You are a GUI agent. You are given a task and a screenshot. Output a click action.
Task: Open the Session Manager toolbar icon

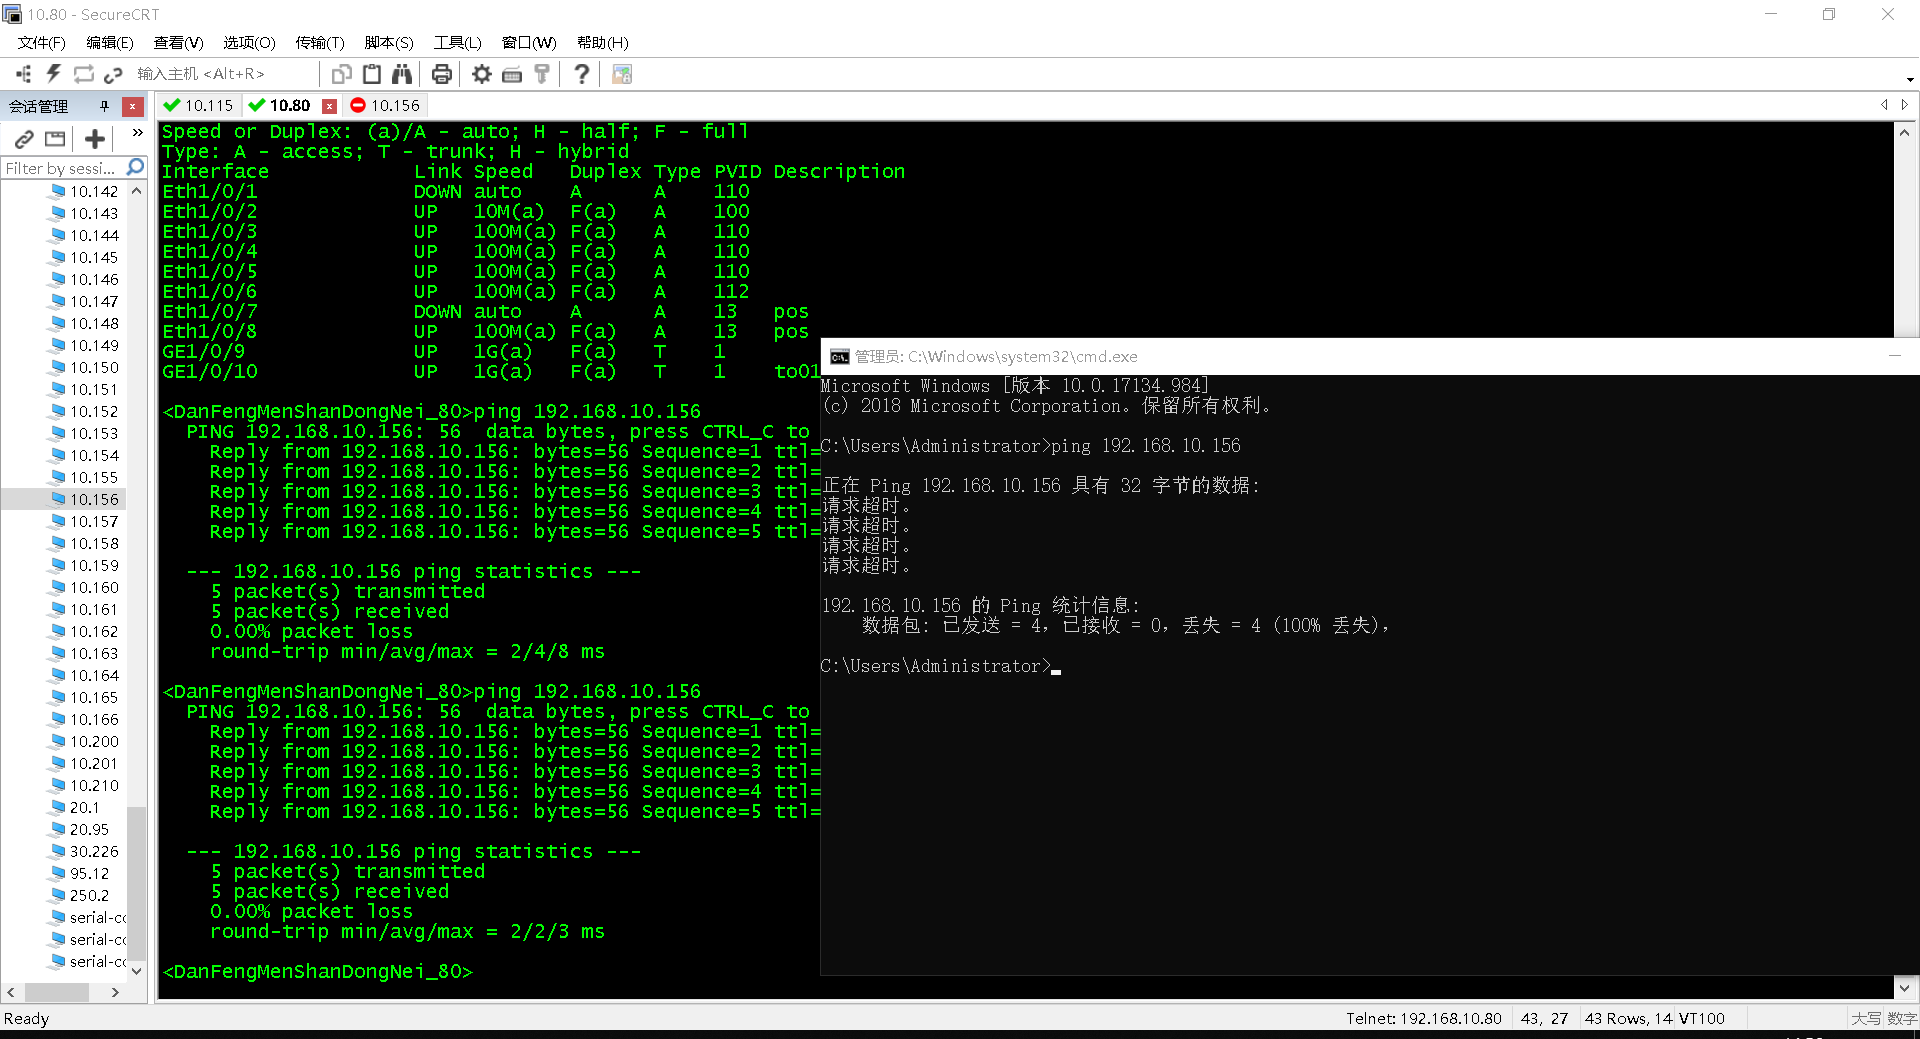(24, 74)
